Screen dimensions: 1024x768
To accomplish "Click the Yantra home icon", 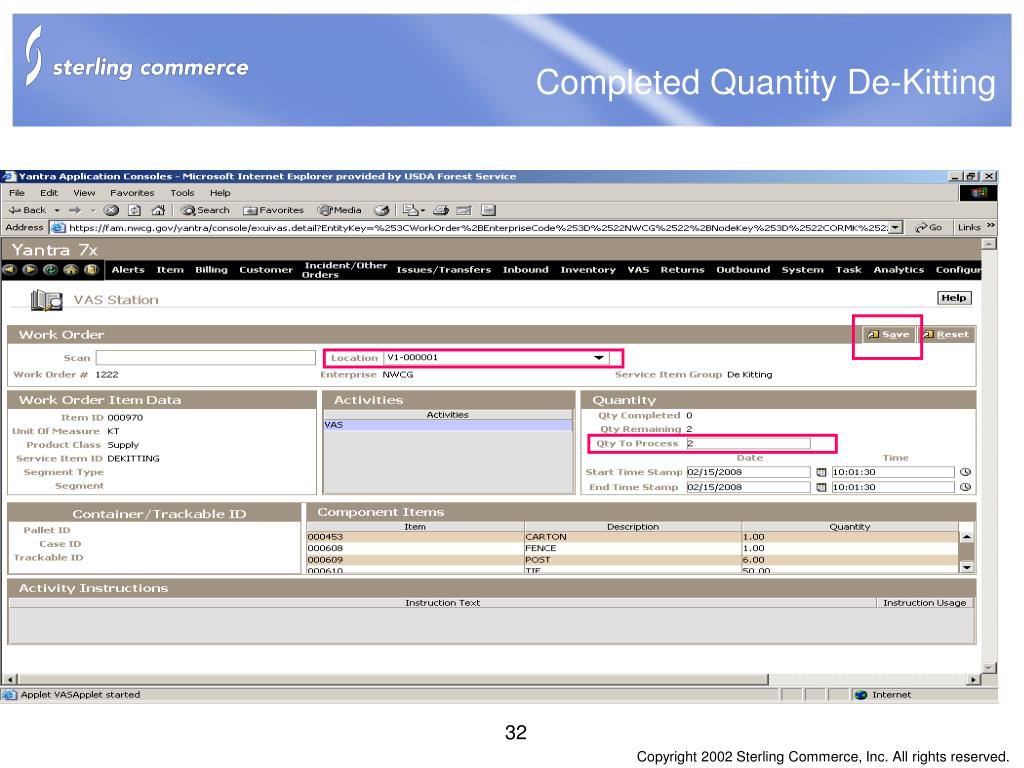I will [x=71, y=270].
